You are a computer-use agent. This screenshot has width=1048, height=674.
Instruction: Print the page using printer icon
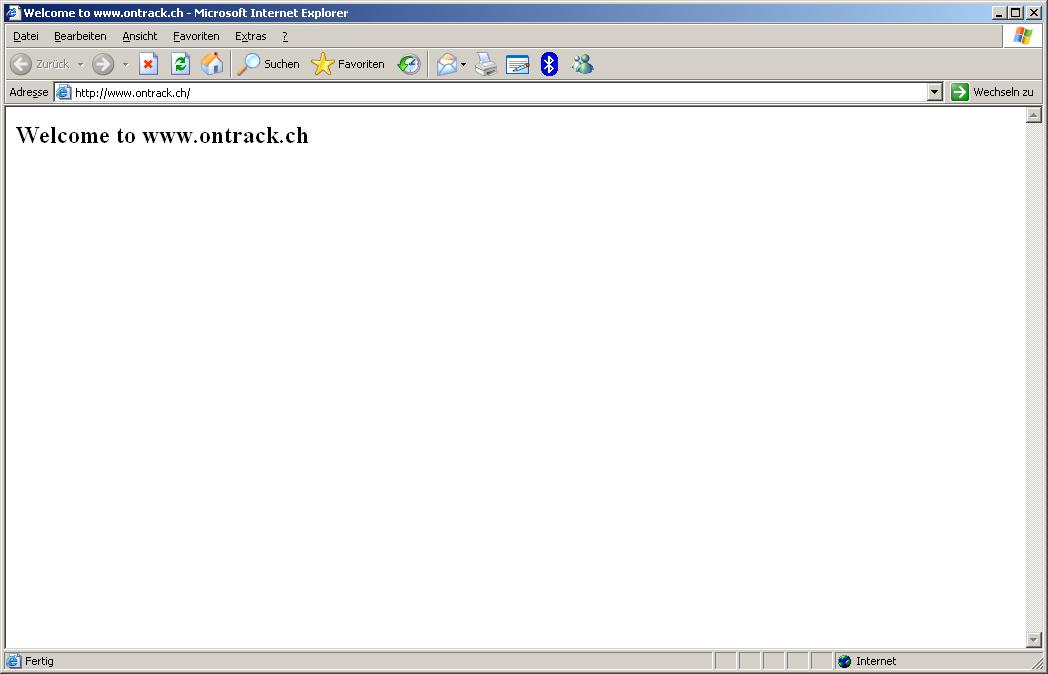(486, 64)
